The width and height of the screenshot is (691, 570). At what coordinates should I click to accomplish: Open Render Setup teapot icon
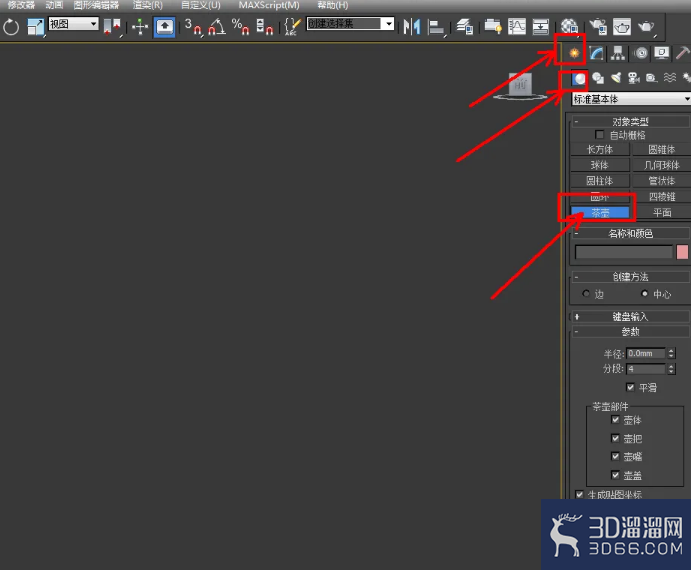(598, 27)
